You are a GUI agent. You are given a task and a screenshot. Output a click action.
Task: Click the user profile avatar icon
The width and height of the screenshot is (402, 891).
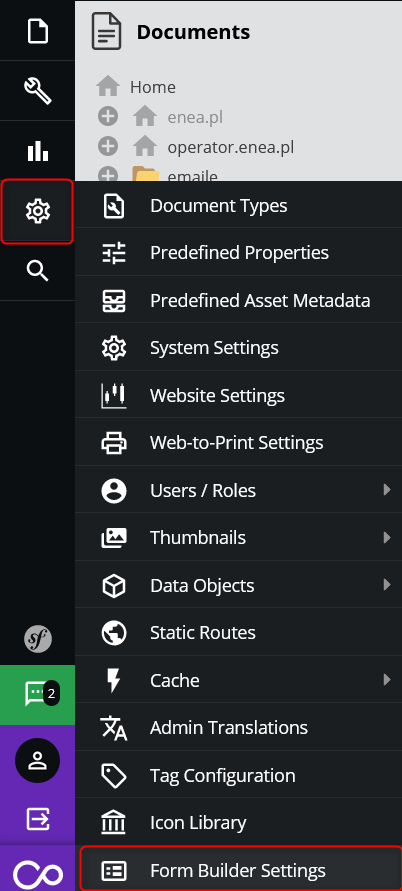coord(38,760)
